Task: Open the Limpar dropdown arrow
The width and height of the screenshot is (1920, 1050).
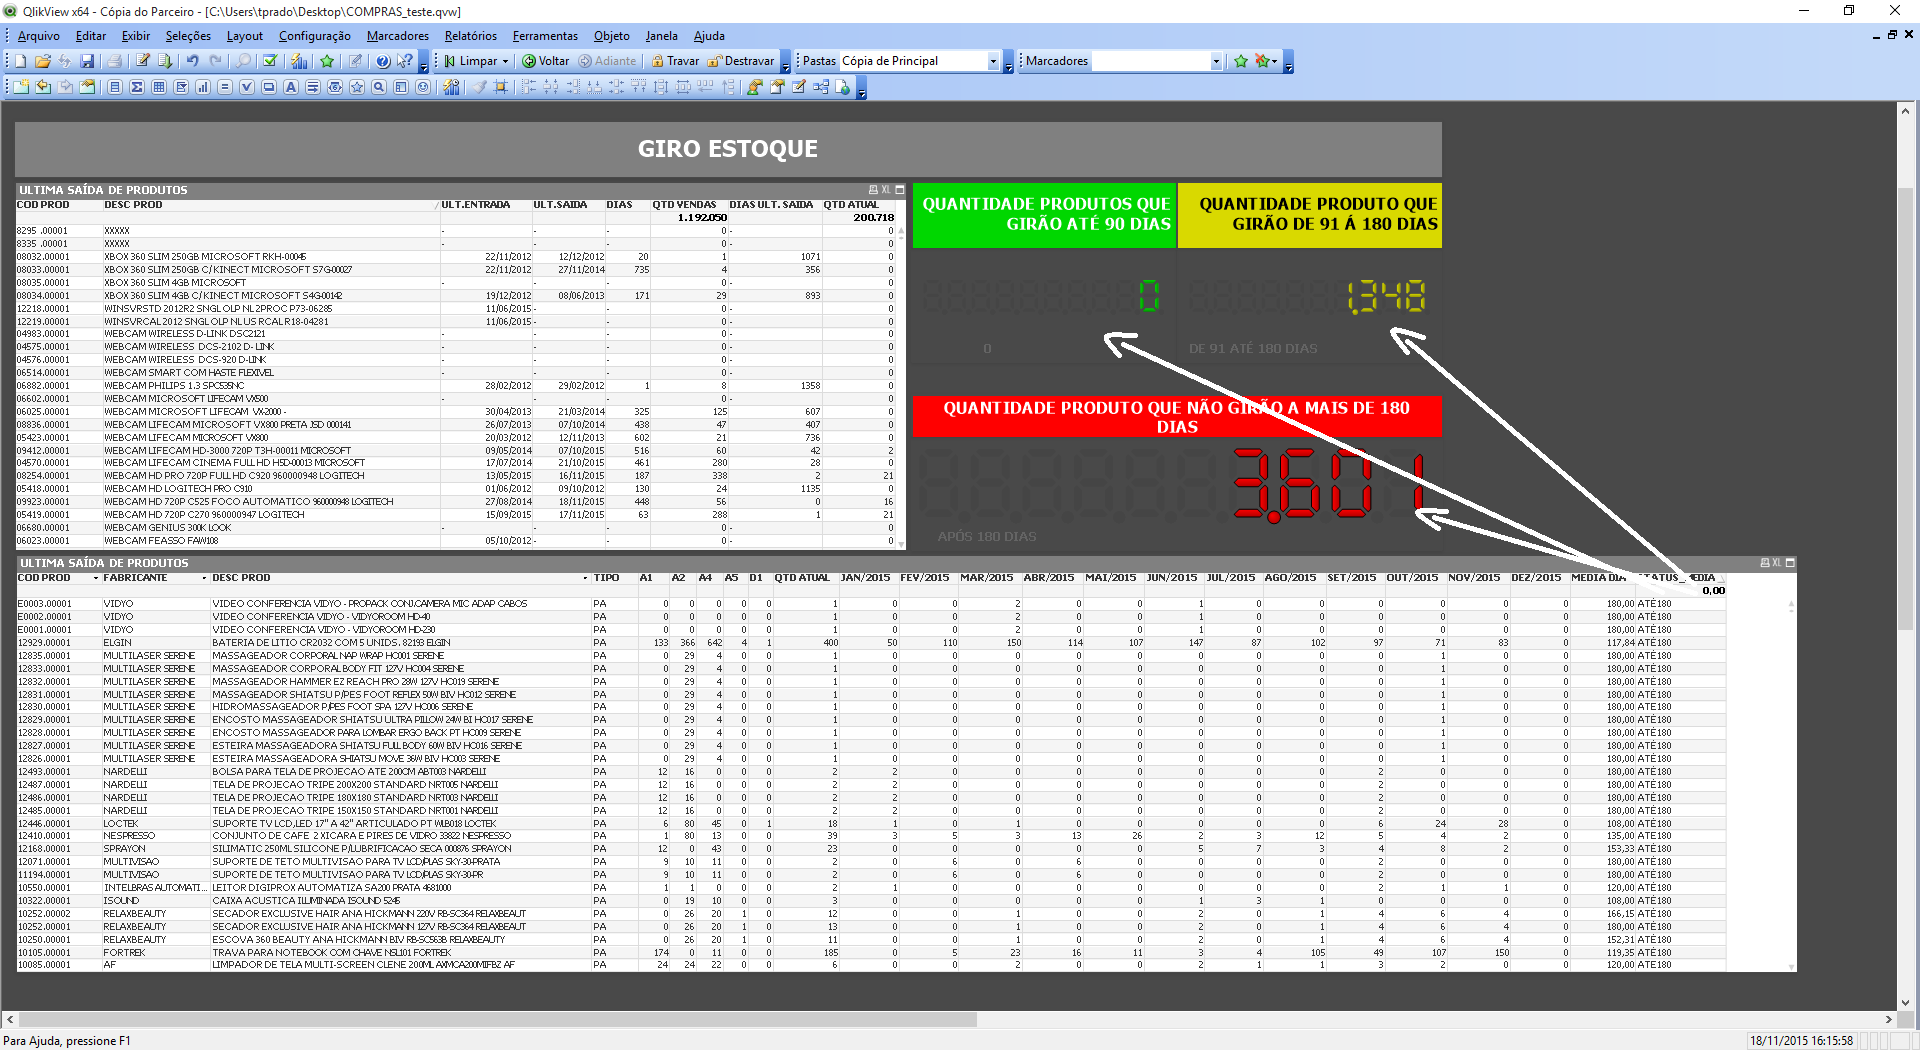Action: click(x=505, y=61)
